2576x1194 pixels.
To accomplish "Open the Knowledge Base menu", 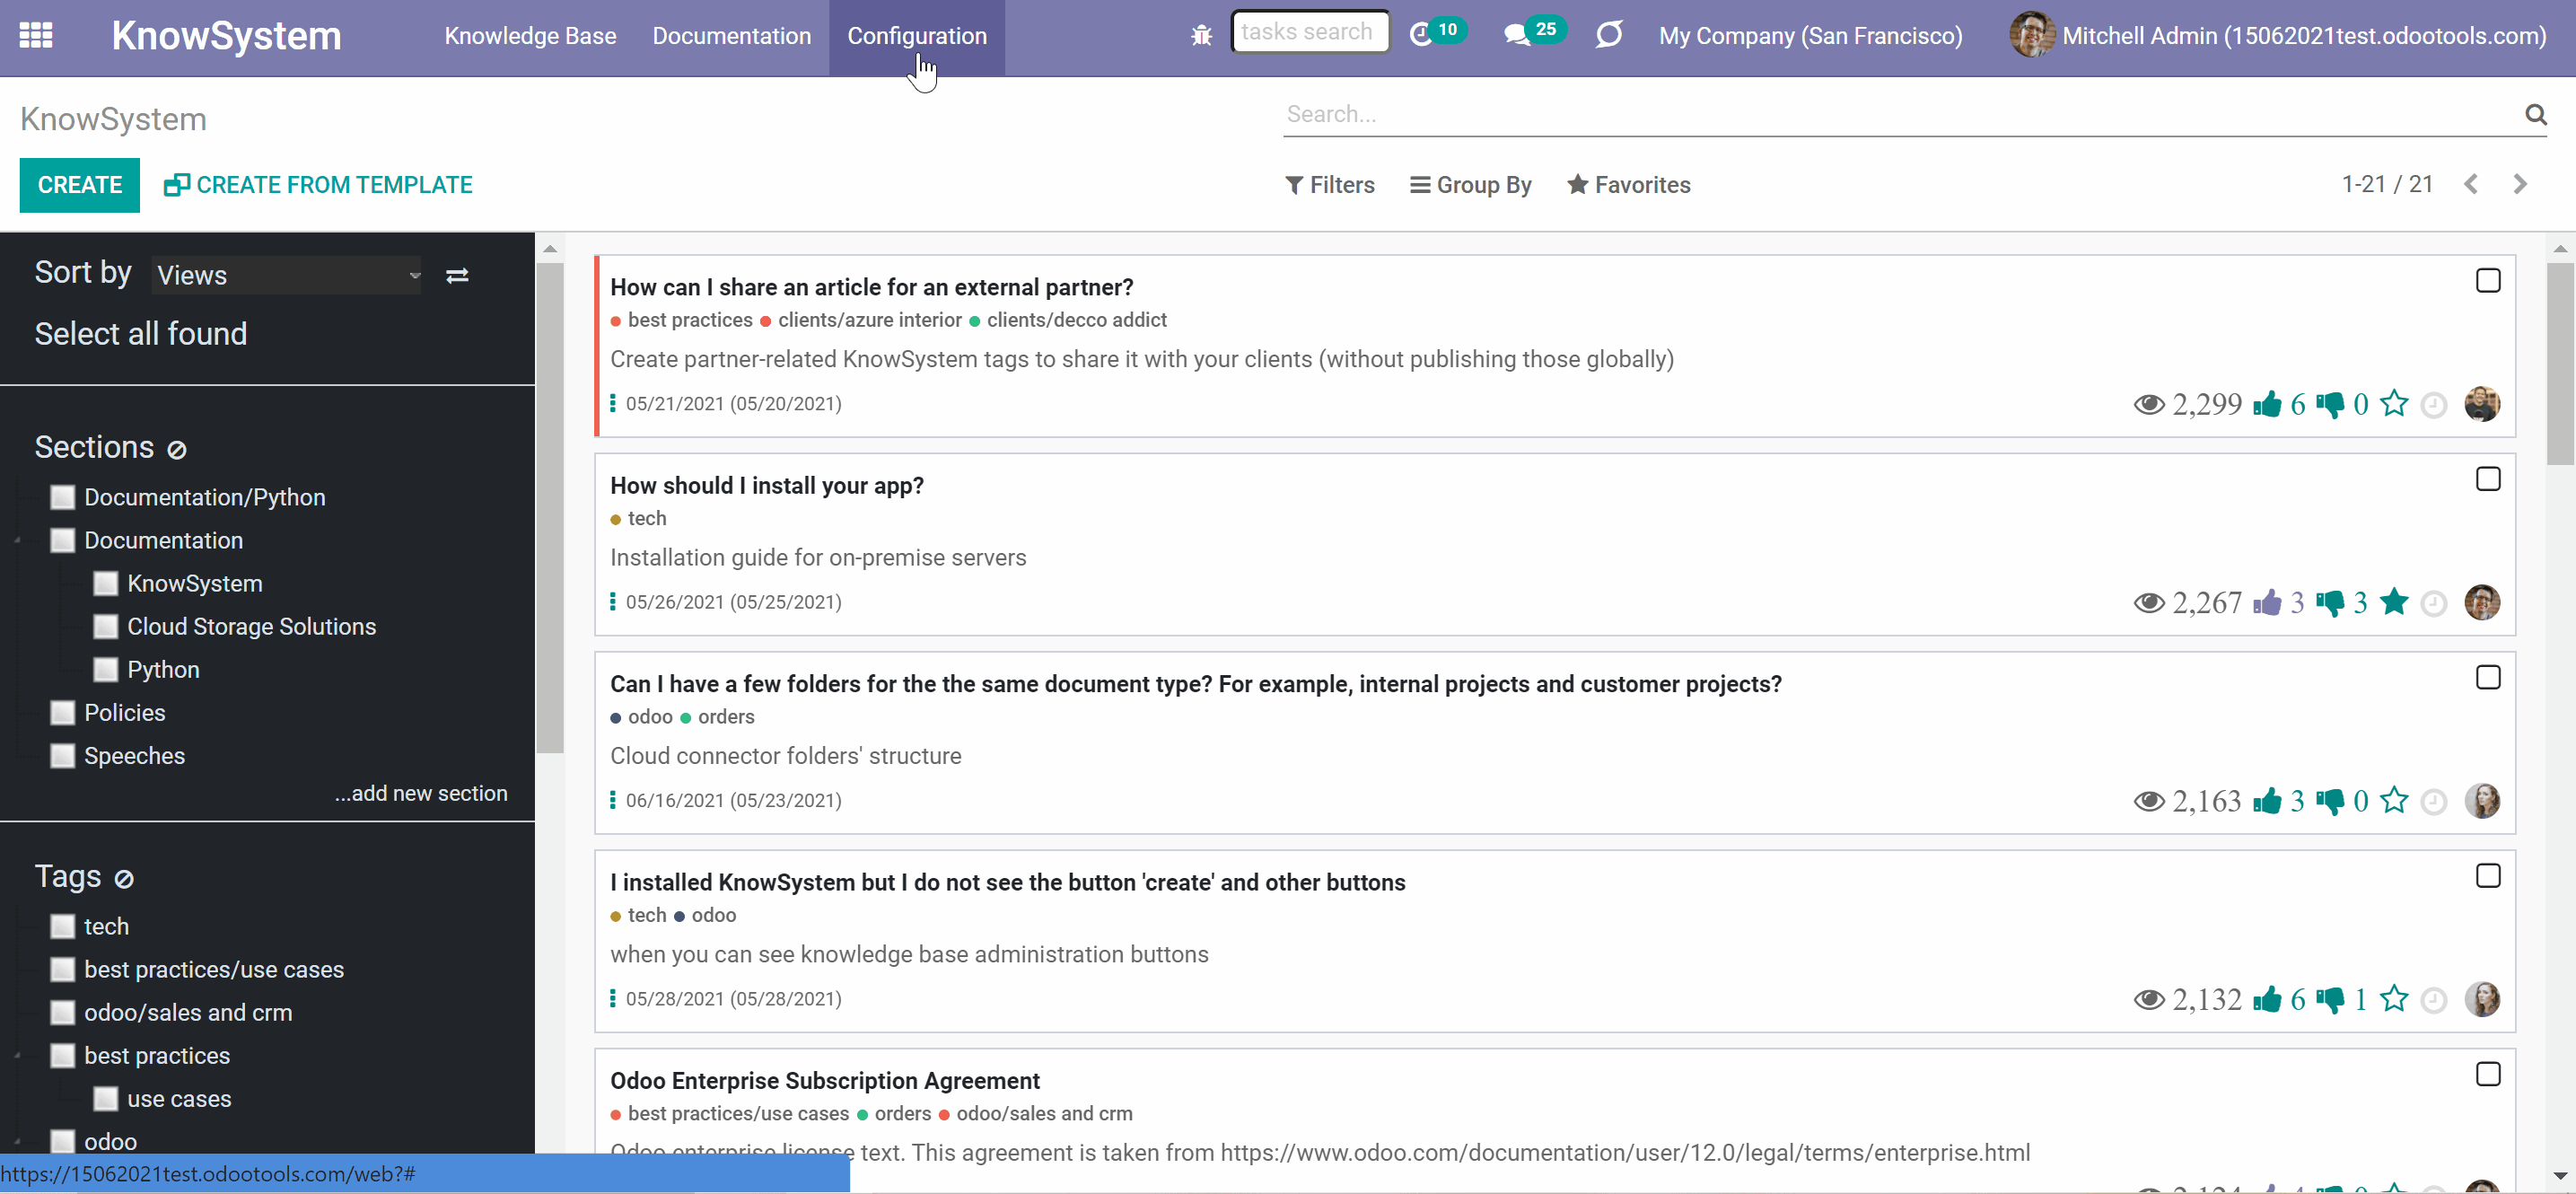I will (530, 36).
